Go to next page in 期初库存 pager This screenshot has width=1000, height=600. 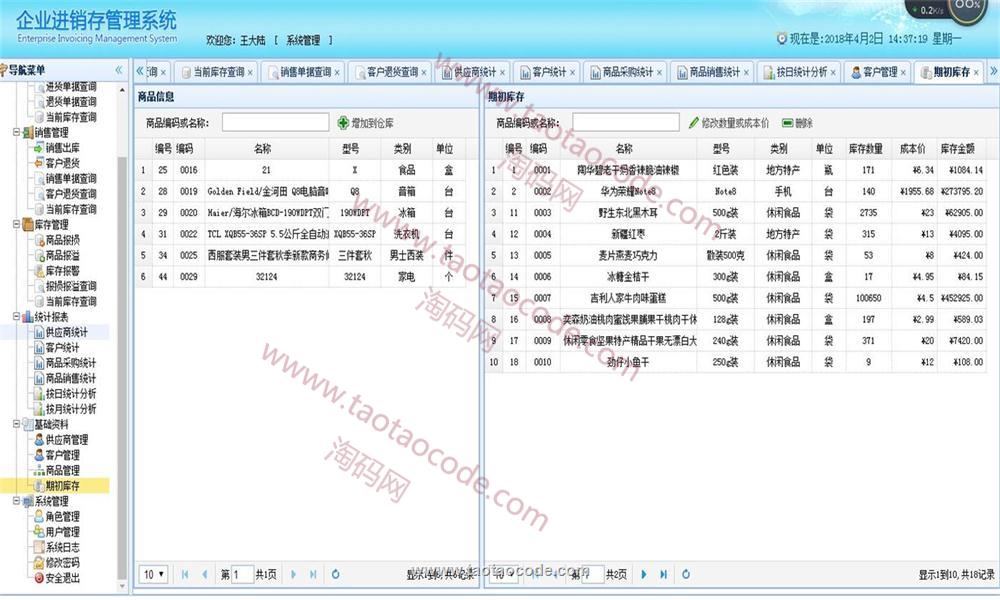(x=642, y=574)
